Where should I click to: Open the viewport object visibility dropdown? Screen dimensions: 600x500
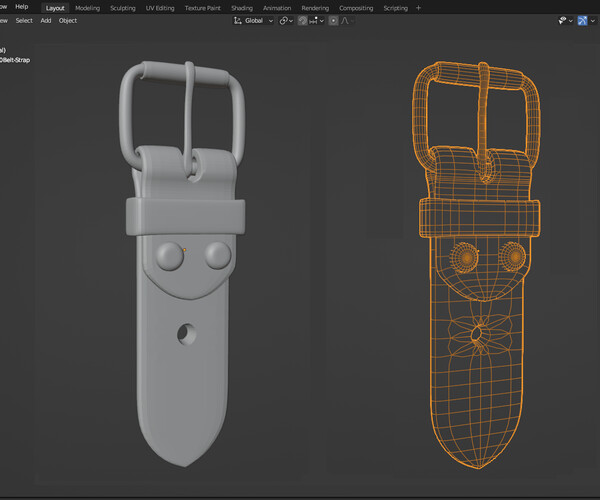[565, 21]
